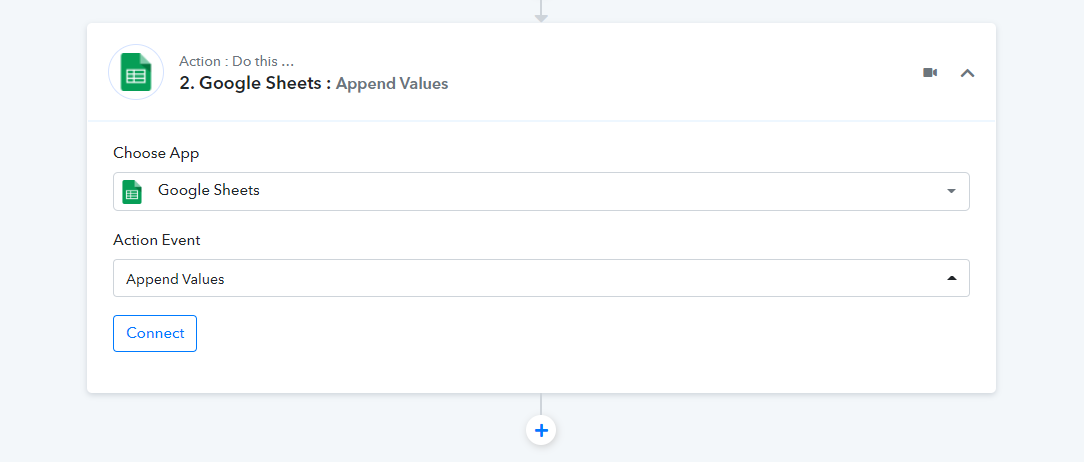Click Append Values in the Action Event field
1084x462 pixels.
point(175,279)
